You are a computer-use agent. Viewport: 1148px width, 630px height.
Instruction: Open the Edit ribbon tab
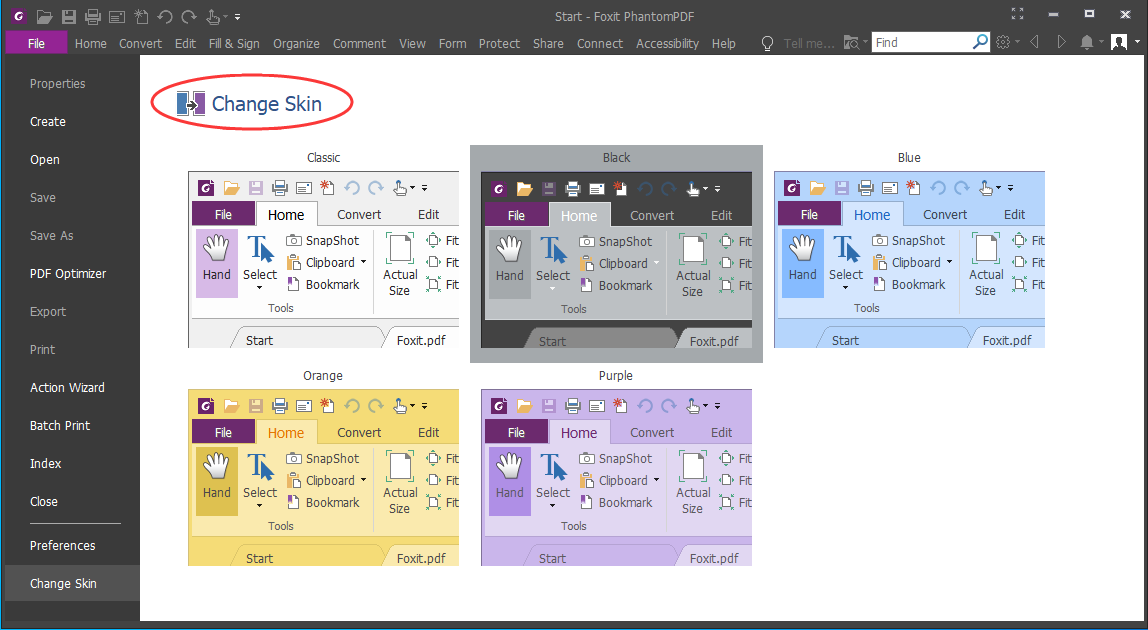[x=185, y=43]
